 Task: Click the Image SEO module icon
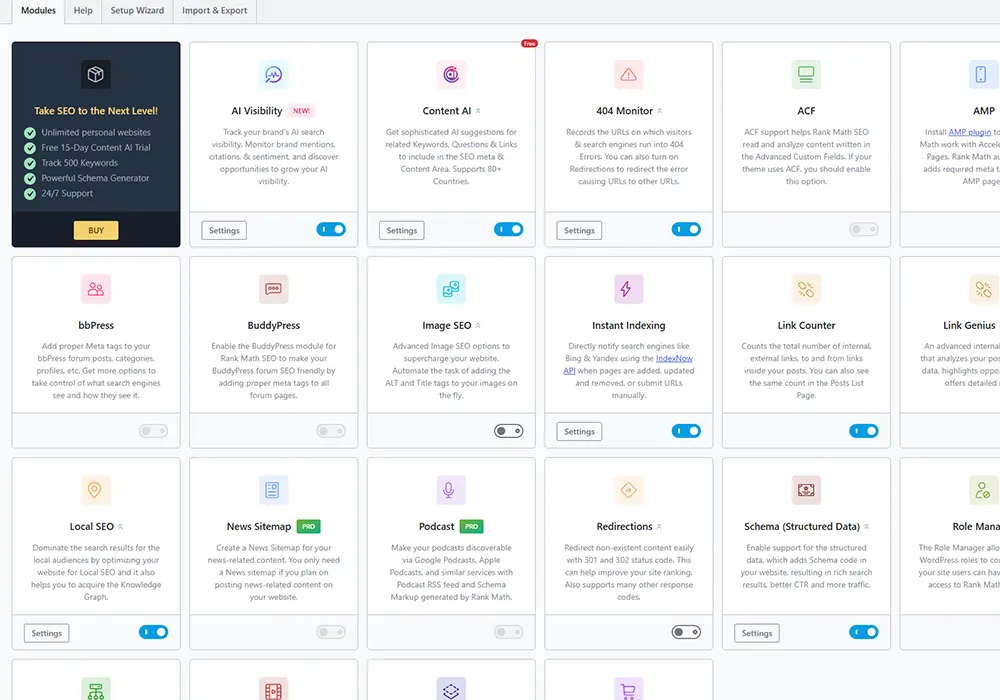pos(451,289)
